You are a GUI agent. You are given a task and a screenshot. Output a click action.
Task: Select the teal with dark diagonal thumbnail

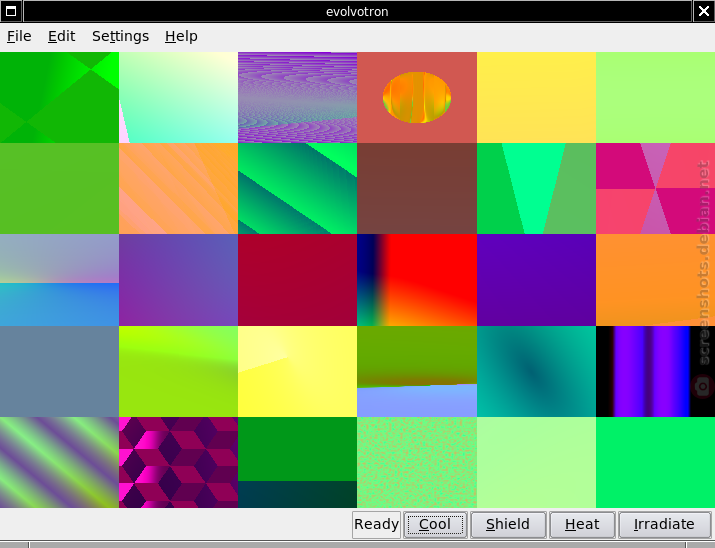pyautogui.click(x=536, y=371)
